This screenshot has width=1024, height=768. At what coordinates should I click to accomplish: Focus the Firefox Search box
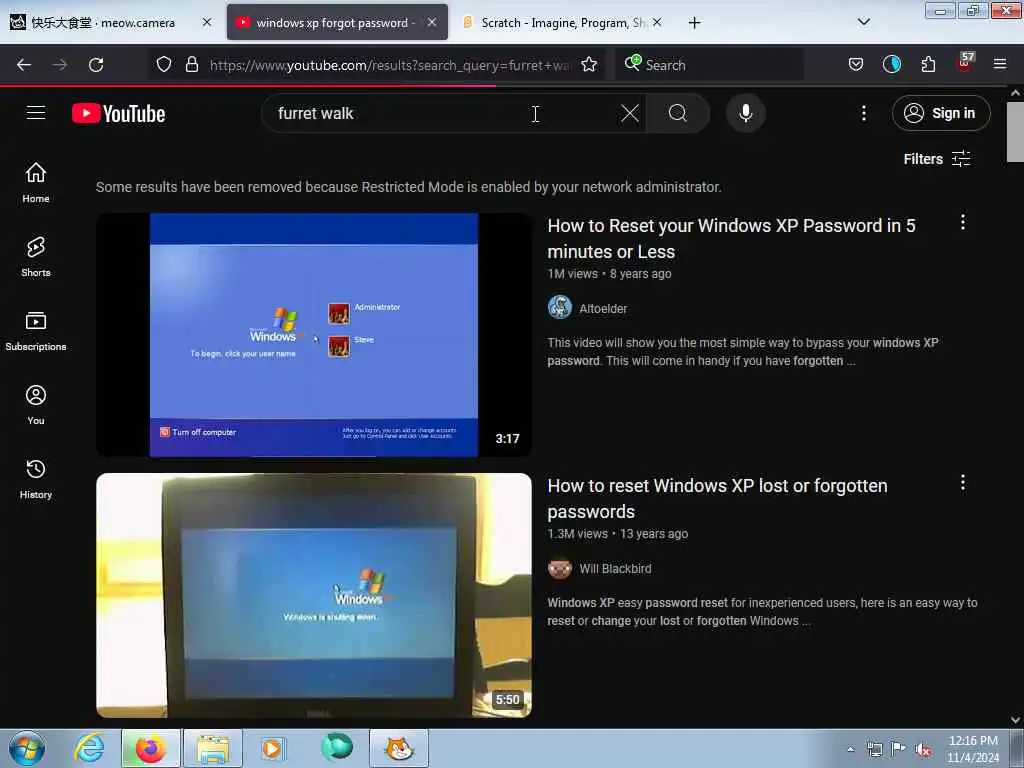pyautogui.click(x=708, y=65)
